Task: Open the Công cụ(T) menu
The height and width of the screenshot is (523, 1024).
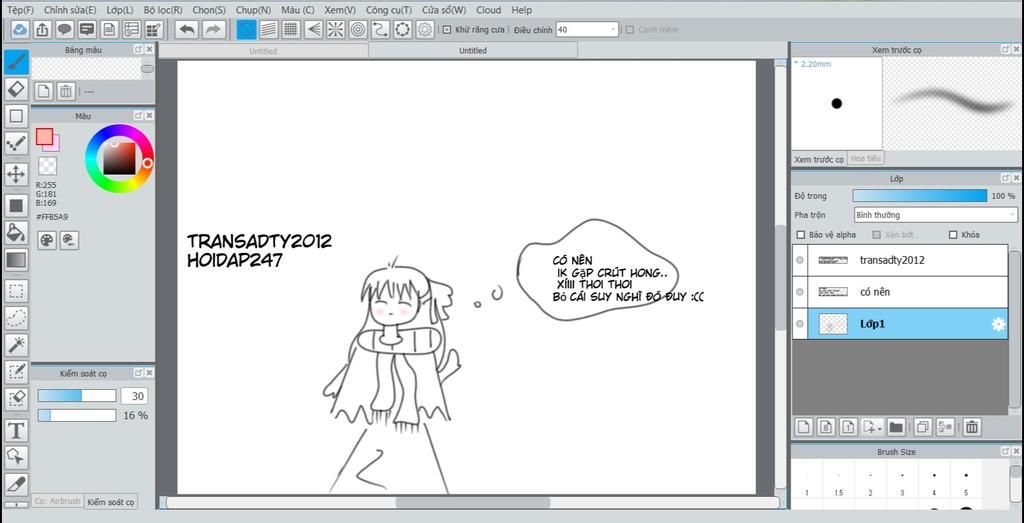Action: (x=389, y=10)
